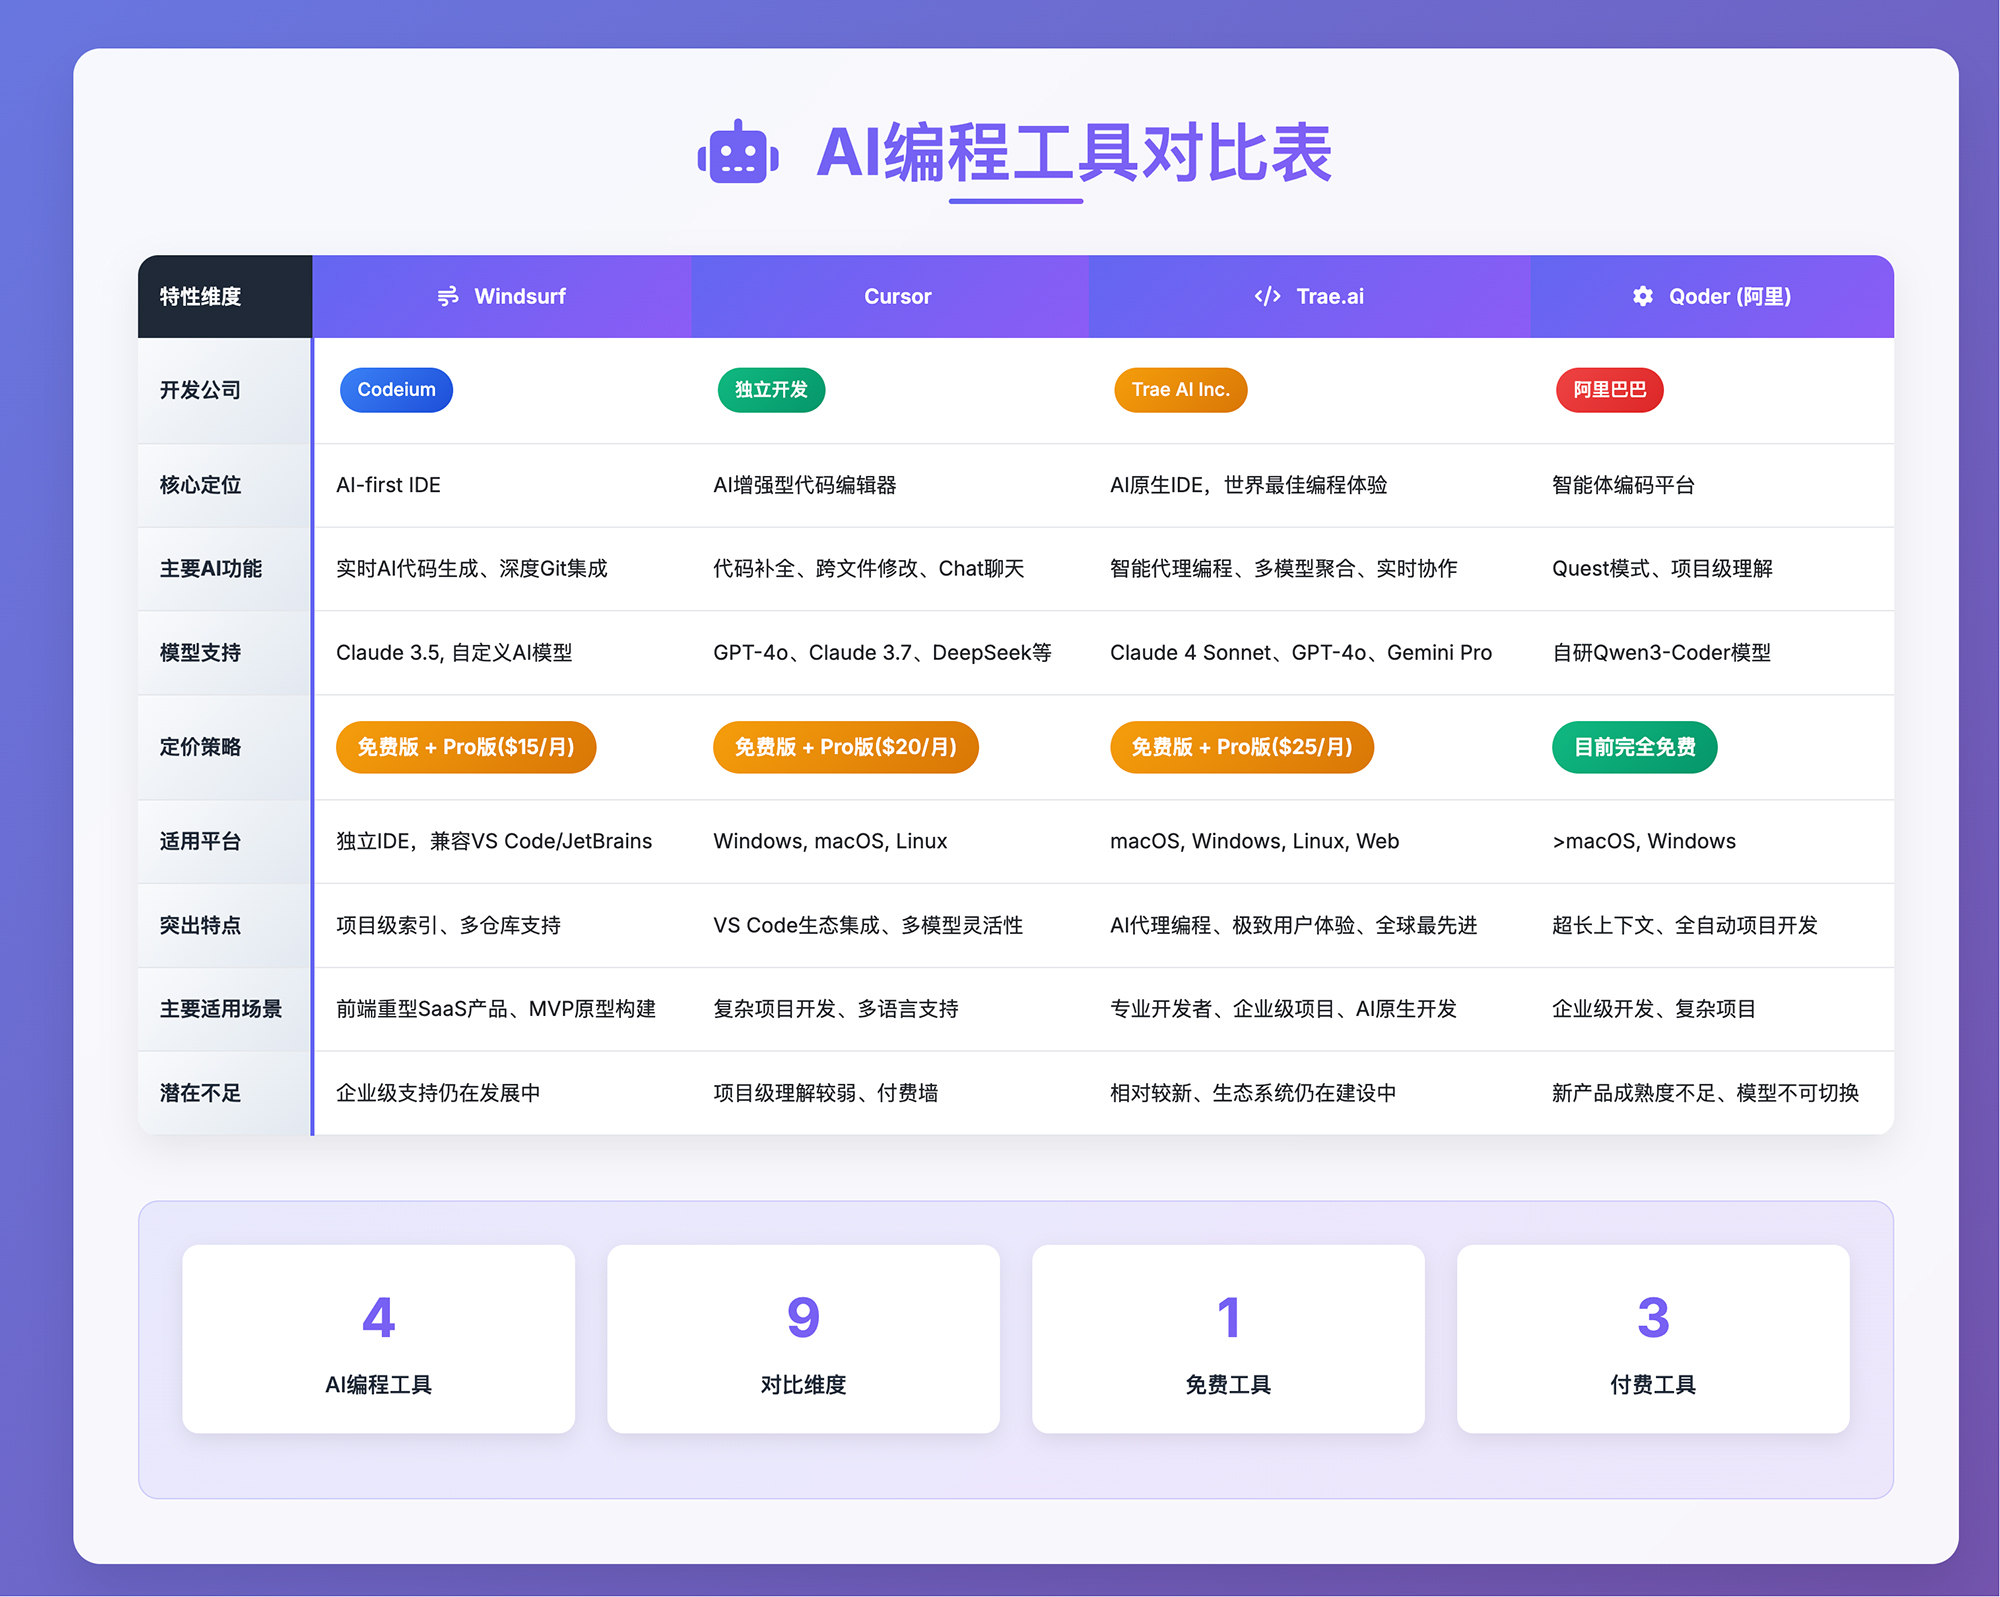This screenshot has width=2000, height=1597.
Task: Click the code brackets icon next to Trae.ai
Action: tap(1266, 296)
